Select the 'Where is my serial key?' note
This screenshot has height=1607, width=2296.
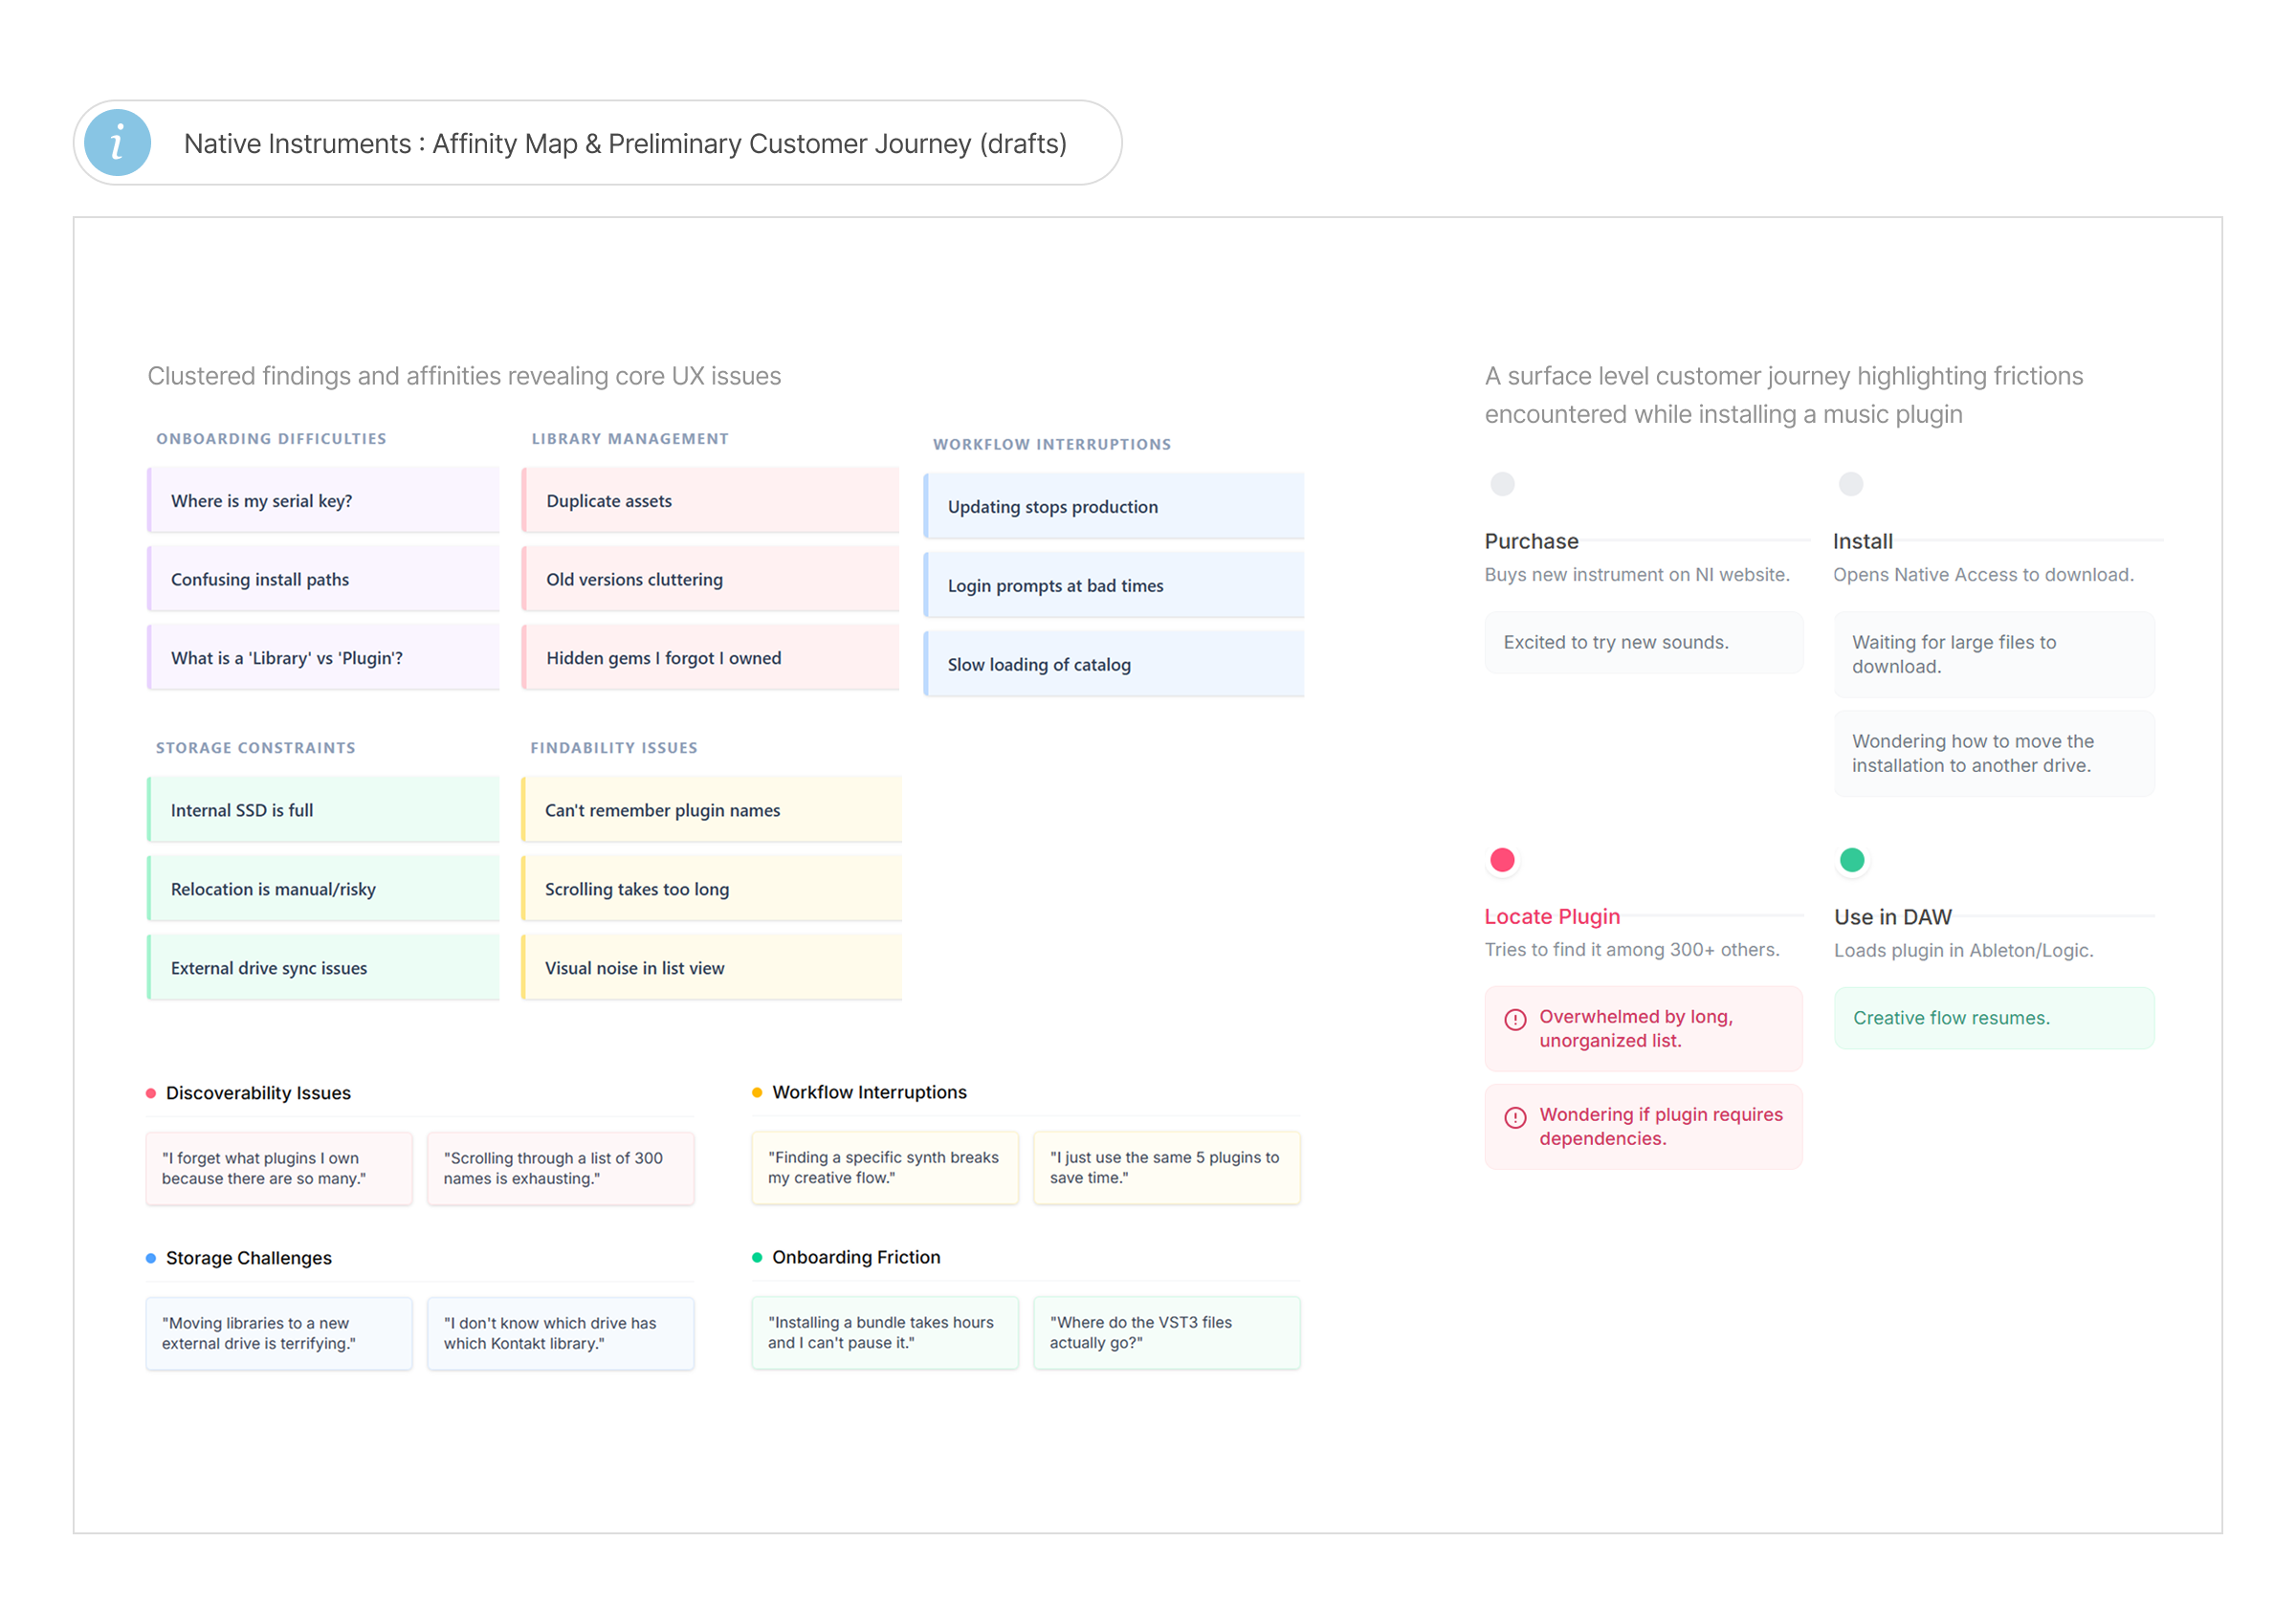tap(323, 500)
